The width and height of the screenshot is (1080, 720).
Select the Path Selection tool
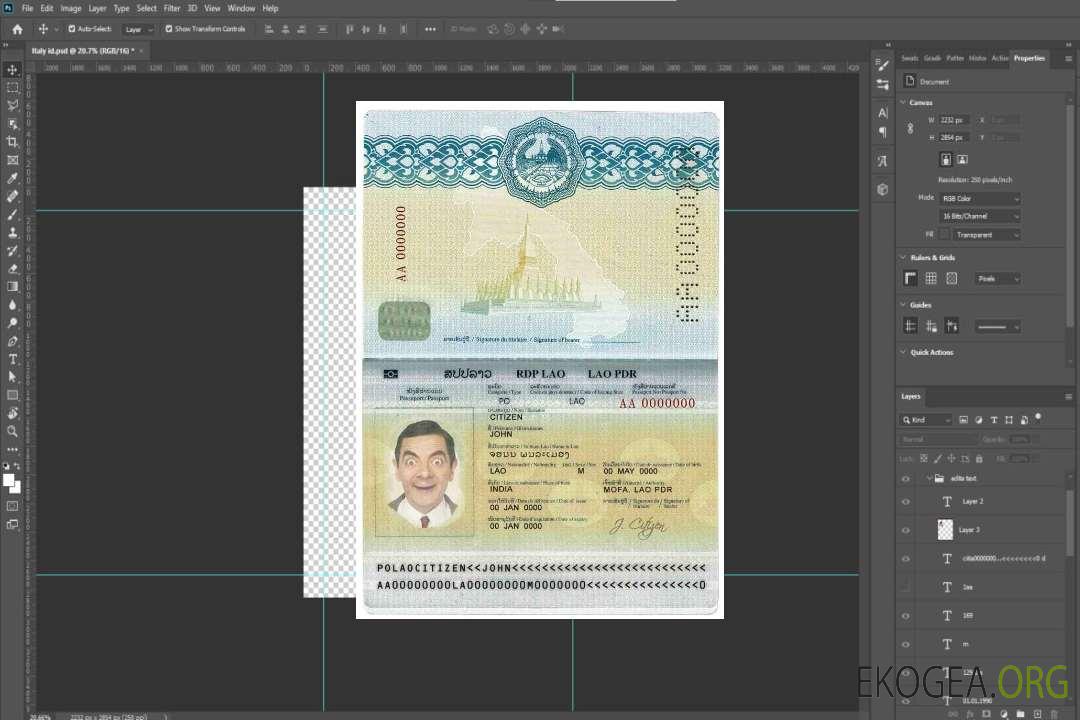coord(12,377)
